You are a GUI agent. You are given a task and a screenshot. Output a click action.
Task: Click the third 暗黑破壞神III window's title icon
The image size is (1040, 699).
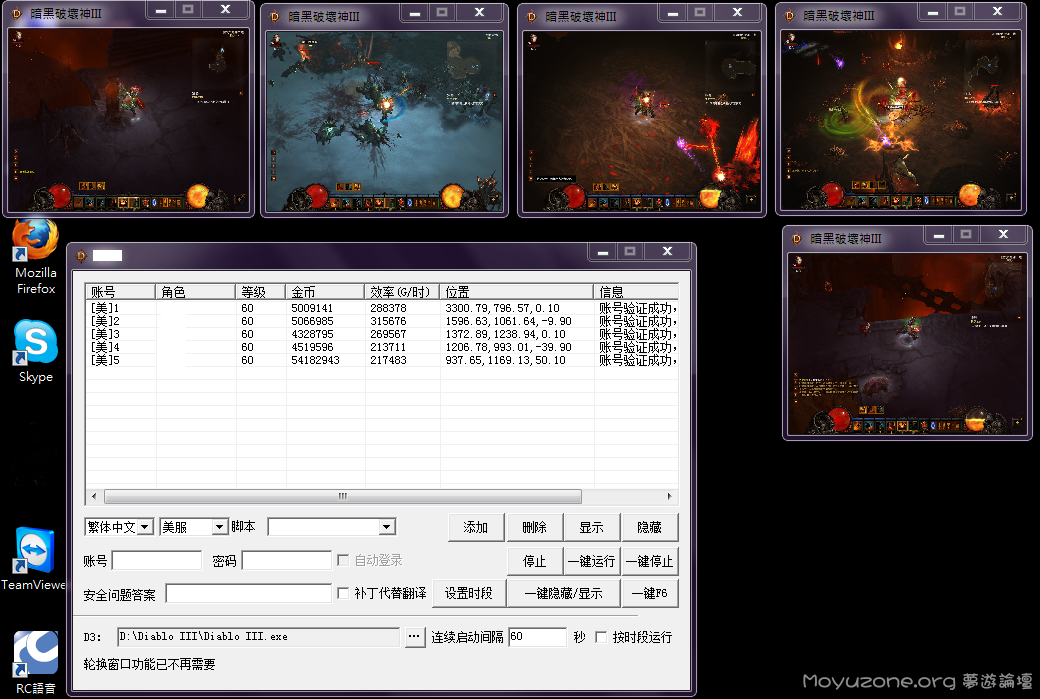531,17
